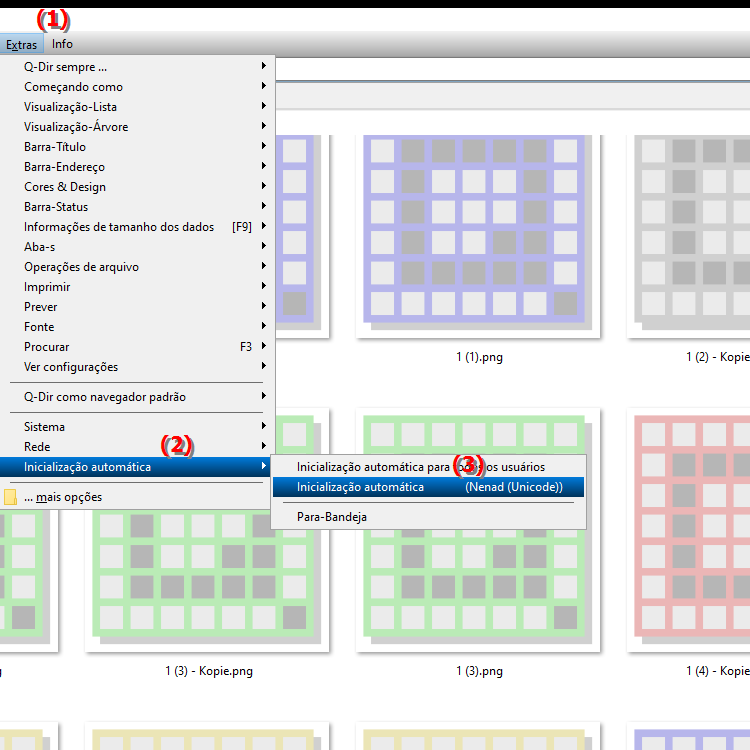Open the Info menu
Viewport: 750px width, 750px height.
62,44
